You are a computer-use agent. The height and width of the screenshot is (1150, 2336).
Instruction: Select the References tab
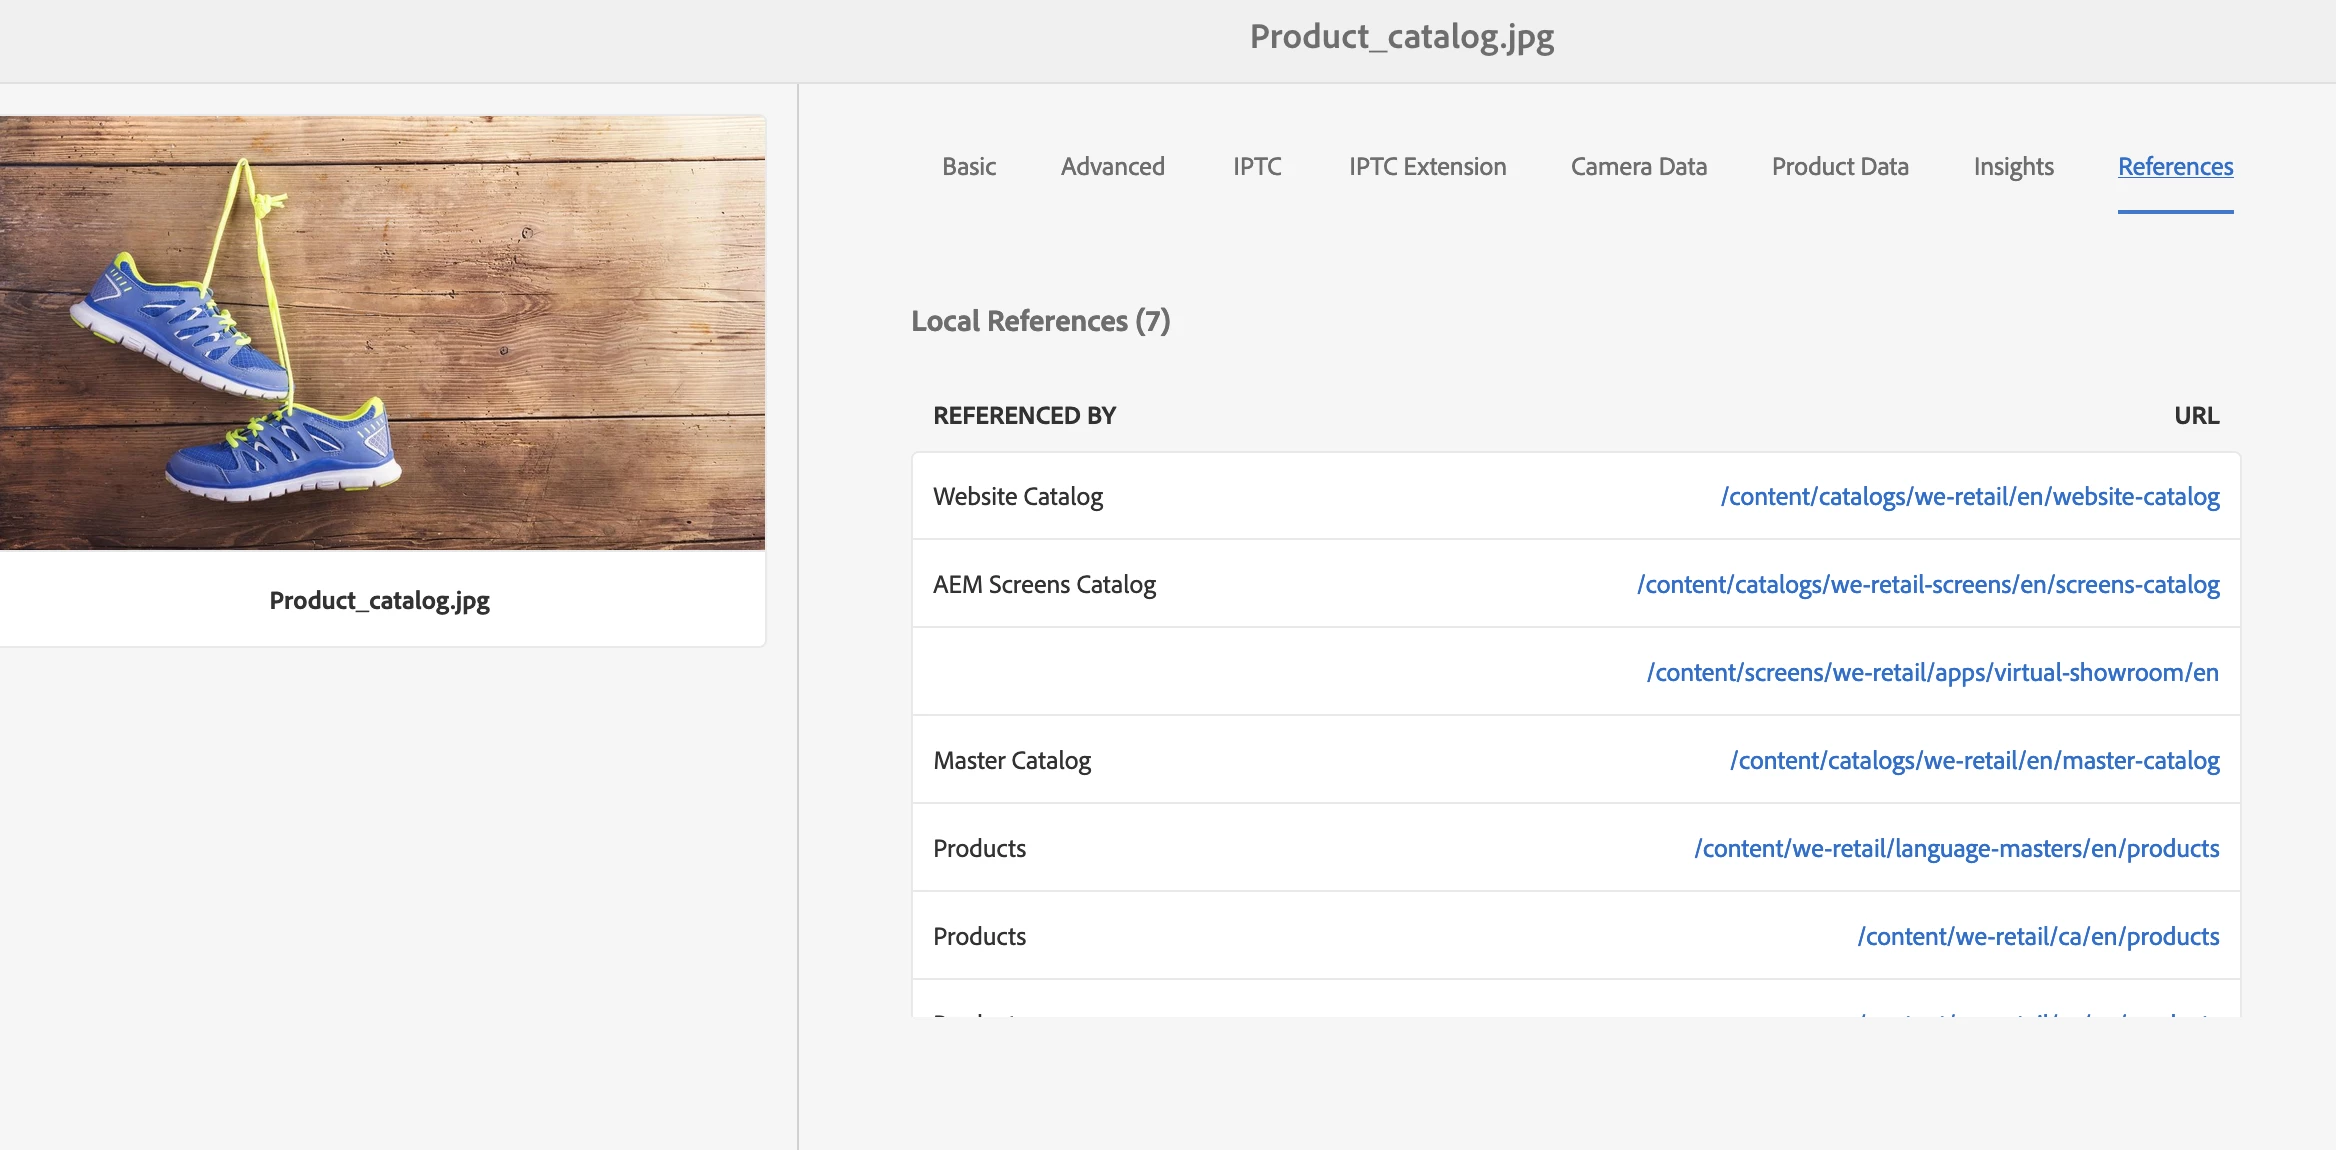pos(2175,167)
